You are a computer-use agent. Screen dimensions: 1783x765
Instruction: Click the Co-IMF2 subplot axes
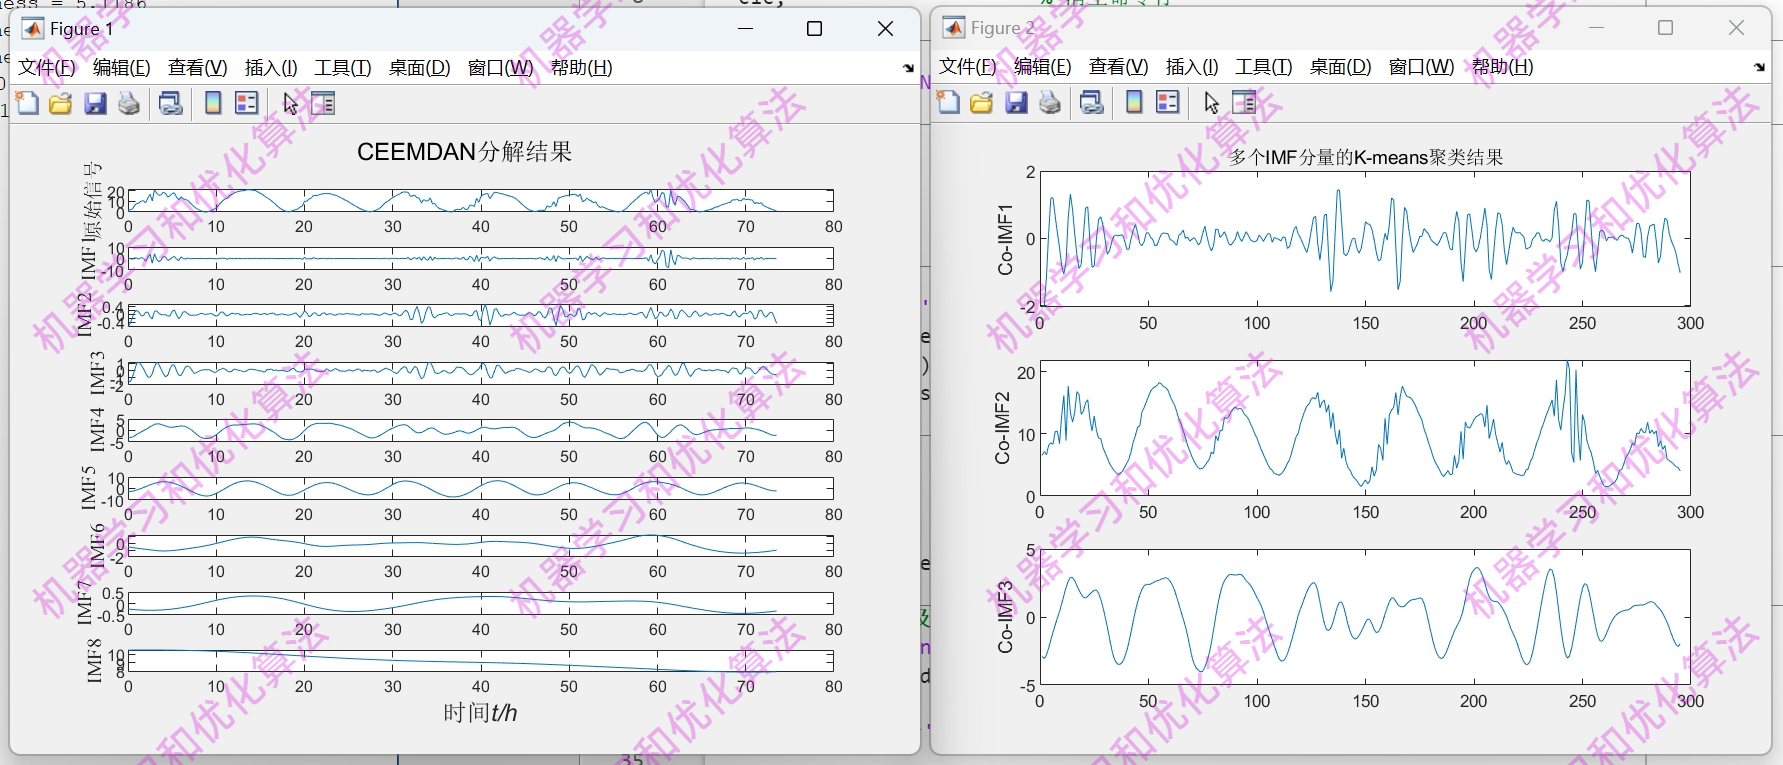point(1365,428)
